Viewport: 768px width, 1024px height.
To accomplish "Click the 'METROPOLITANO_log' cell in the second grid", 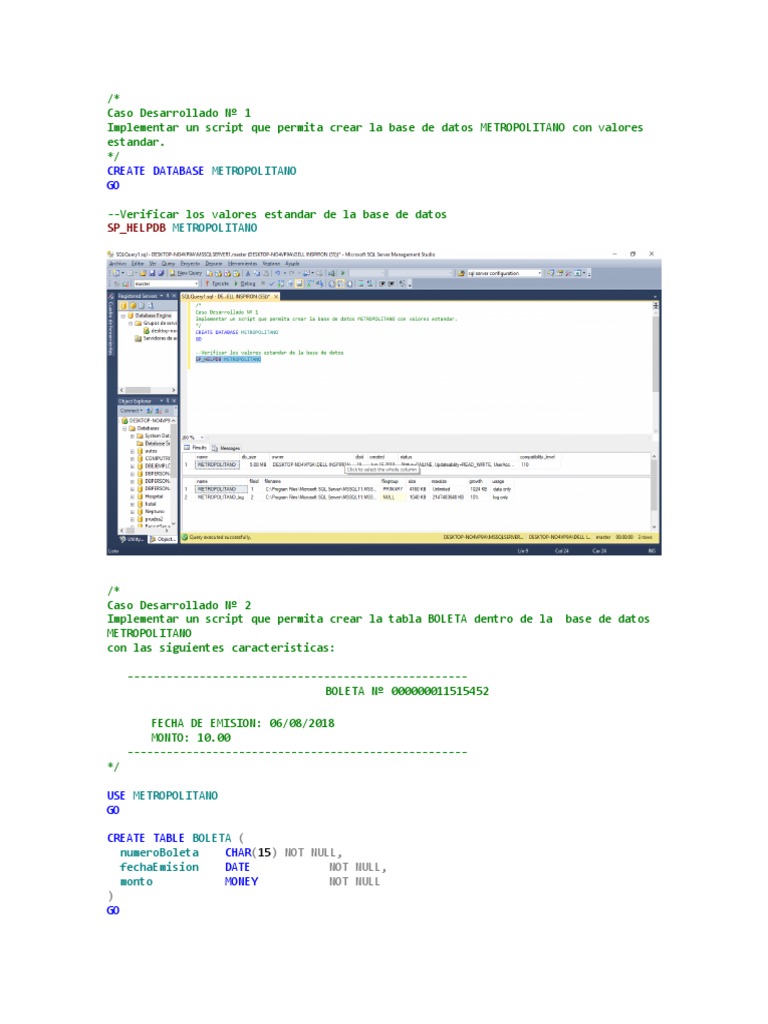I will click(220, 497).
